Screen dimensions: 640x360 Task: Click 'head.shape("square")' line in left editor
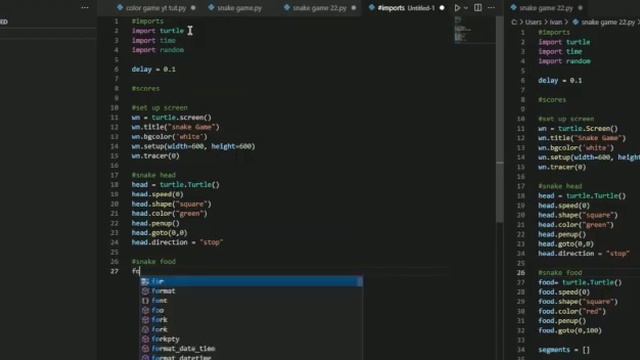[171, 204]
